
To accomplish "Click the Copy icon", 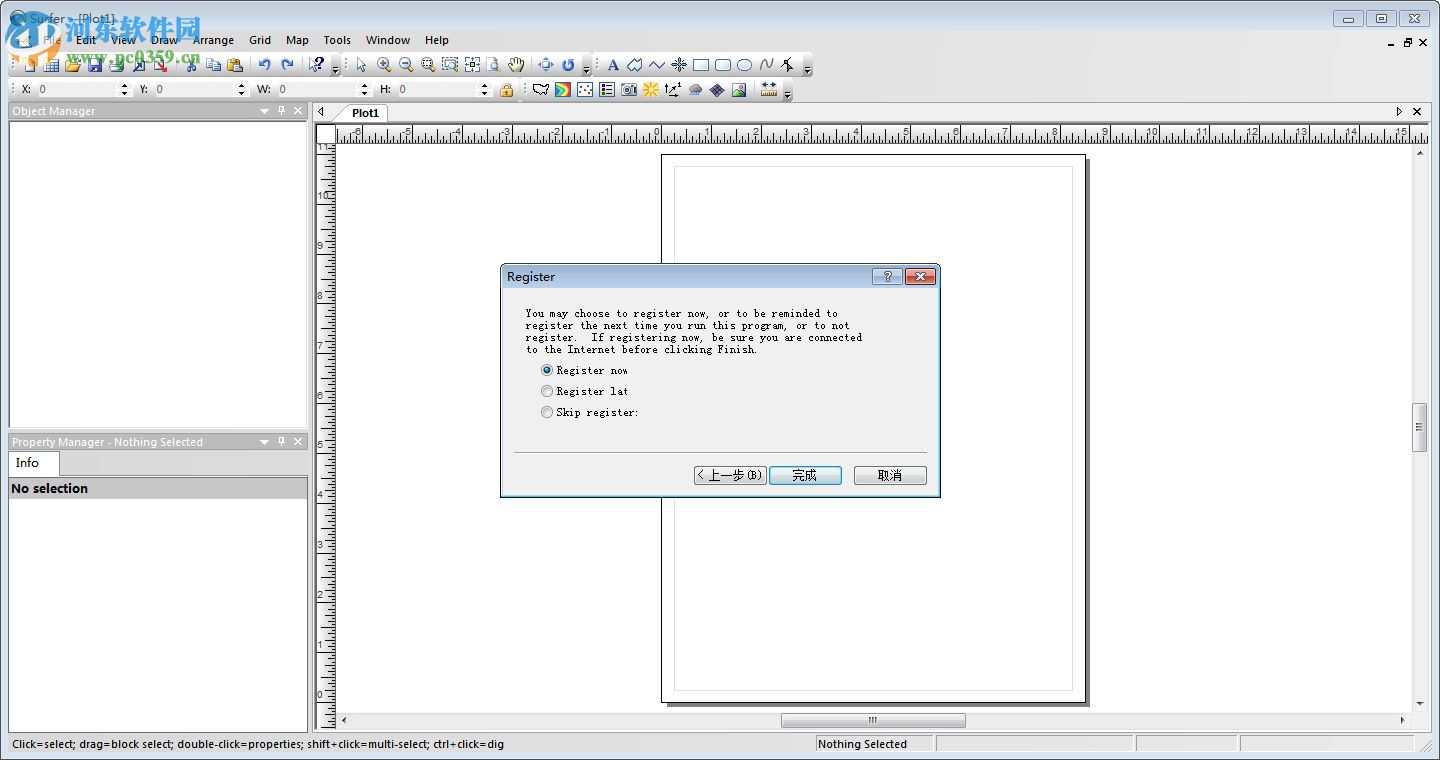I will 213,65.
